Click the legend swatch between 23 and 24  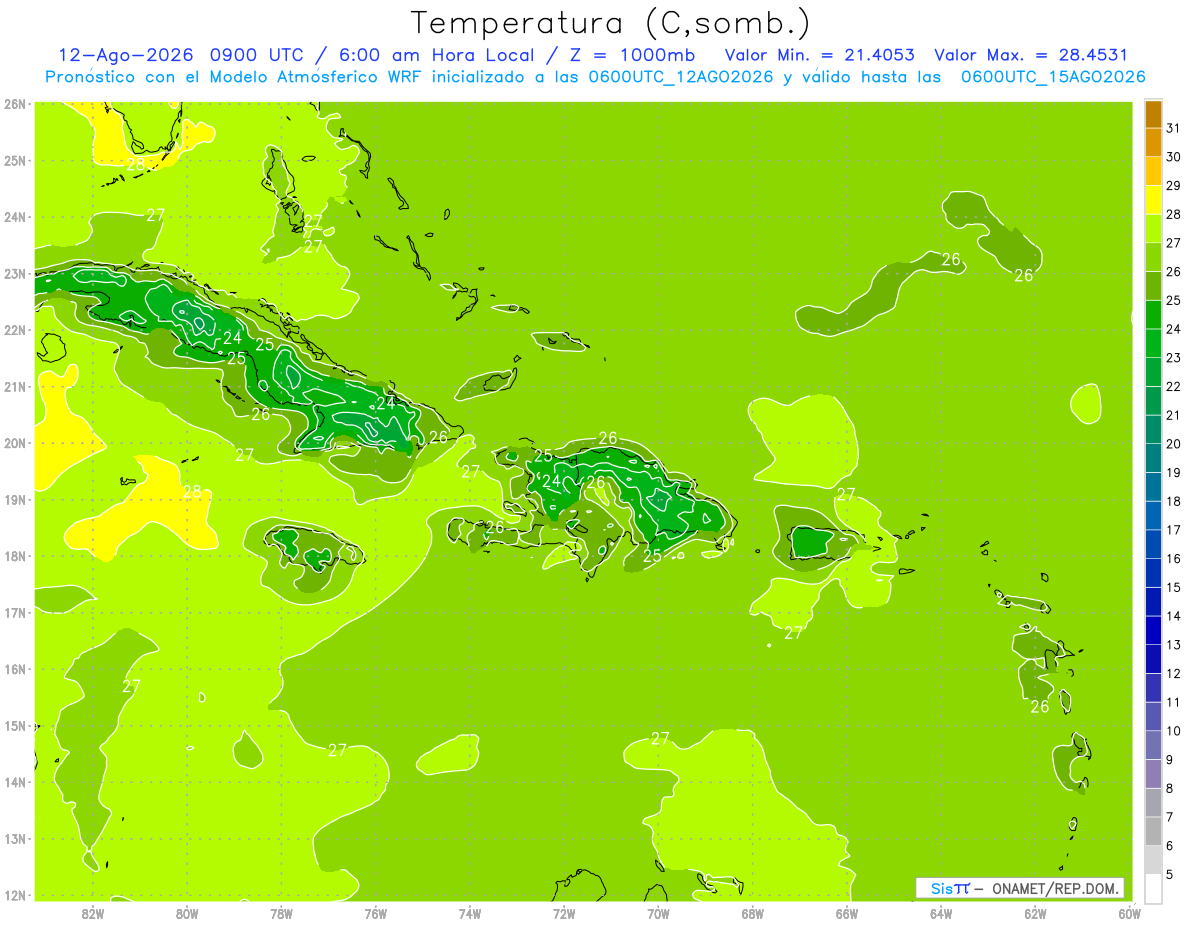click(x=1153, y=343)
